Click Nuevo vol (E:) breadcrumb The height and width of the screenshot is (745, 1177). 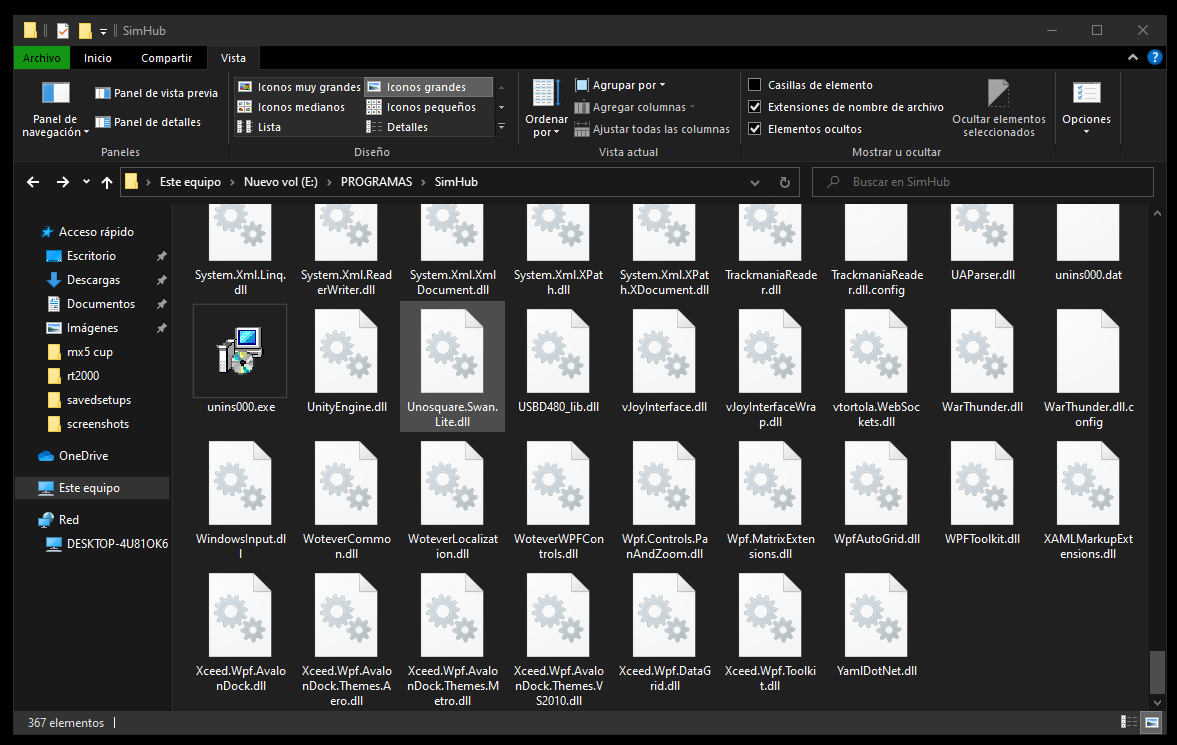tap(281, 182)
